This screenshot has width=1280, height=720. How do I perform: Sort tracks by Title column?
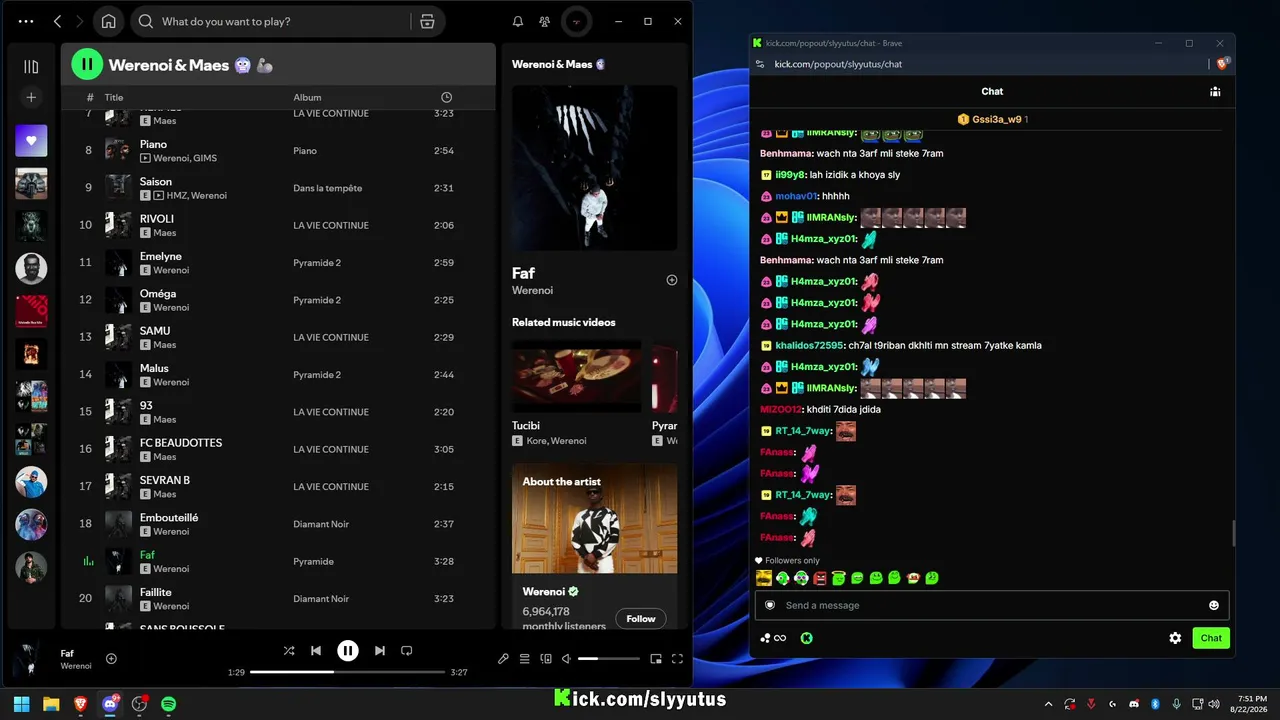click(x=114, y=97)
